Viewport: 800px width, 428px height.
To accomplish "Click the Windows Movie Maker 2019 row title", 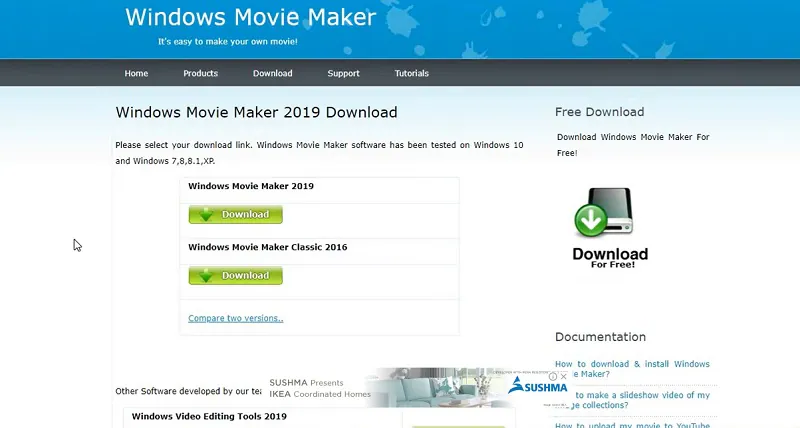I will [251, 186].
